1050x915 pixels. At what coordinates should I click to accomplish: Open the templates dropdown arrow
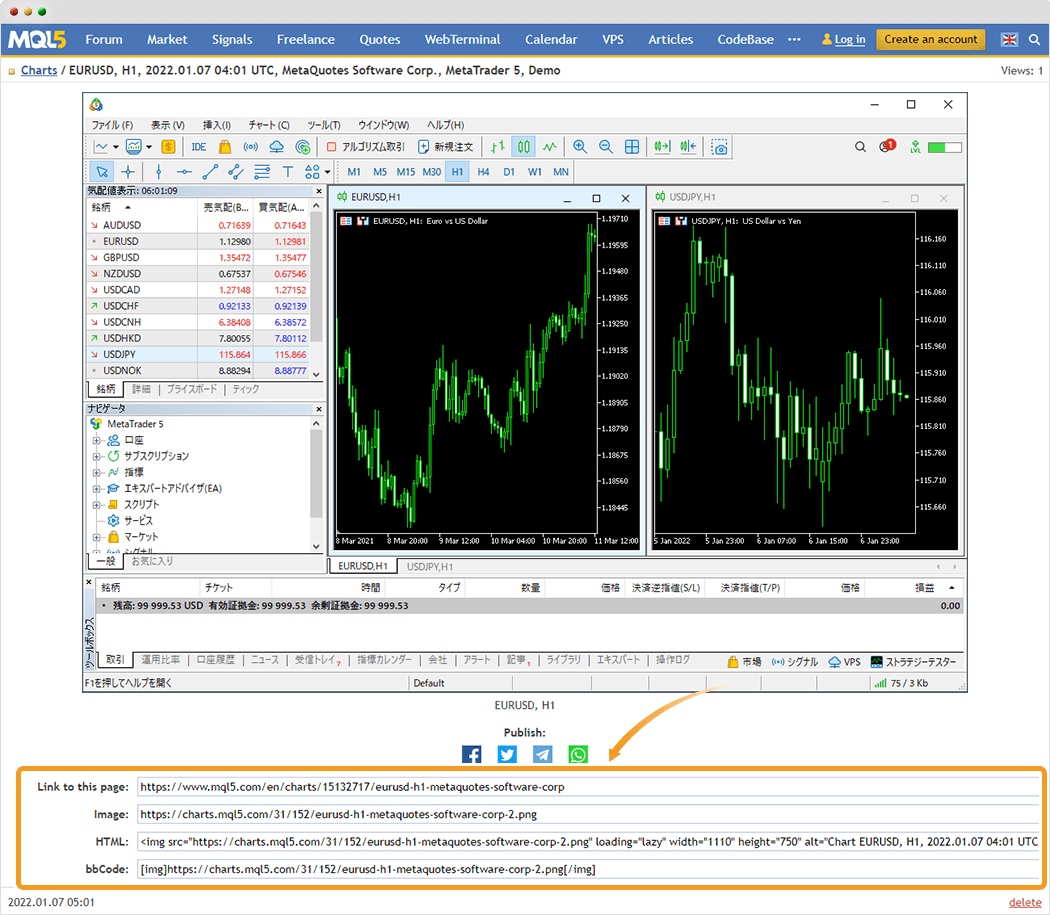point(149,147)
